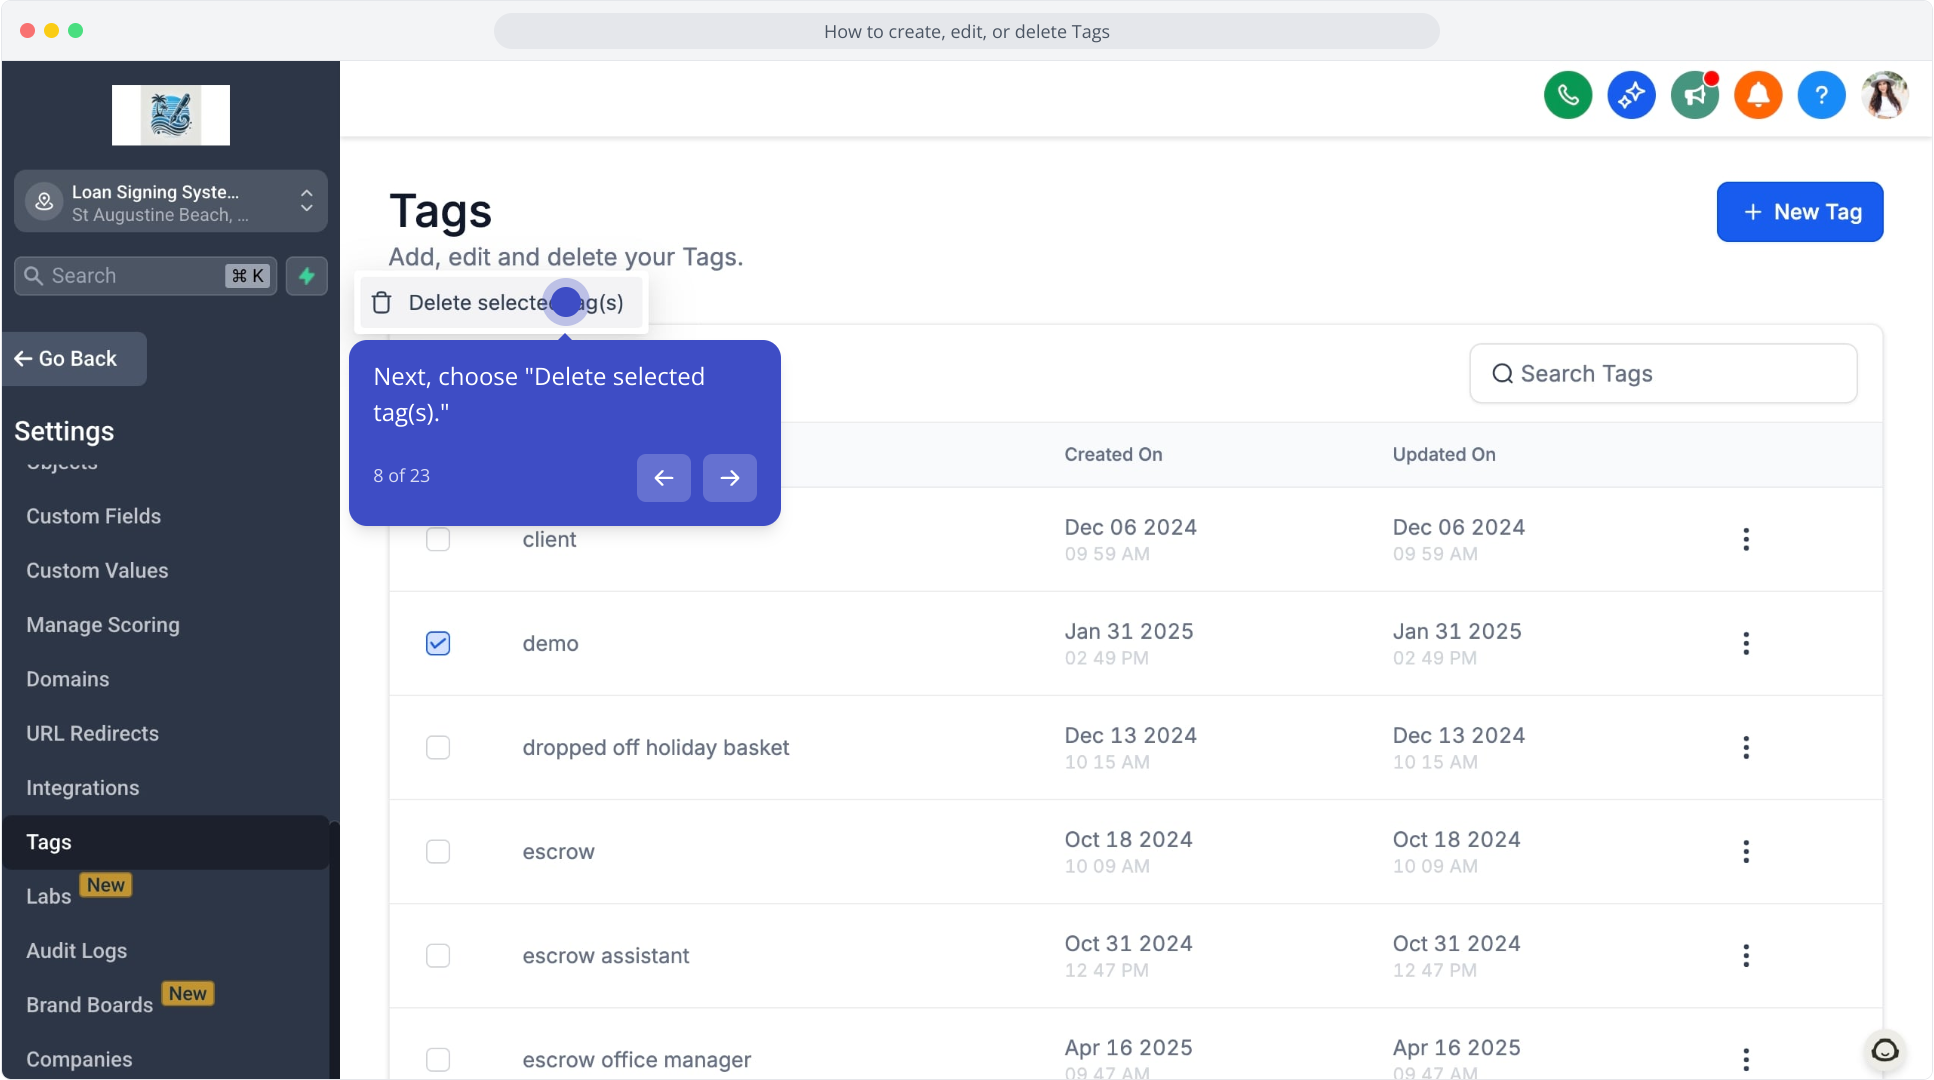The image size is (1934, 1080).
Task: Open Labs settings page
Action: pyautogui.click(x=49, y=896)
